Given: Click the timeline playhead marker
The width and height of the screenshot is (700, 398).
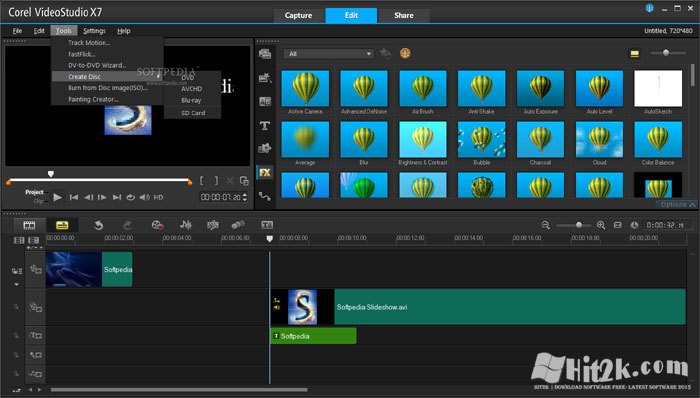Looking at the screenshot, I should [269, 239].
